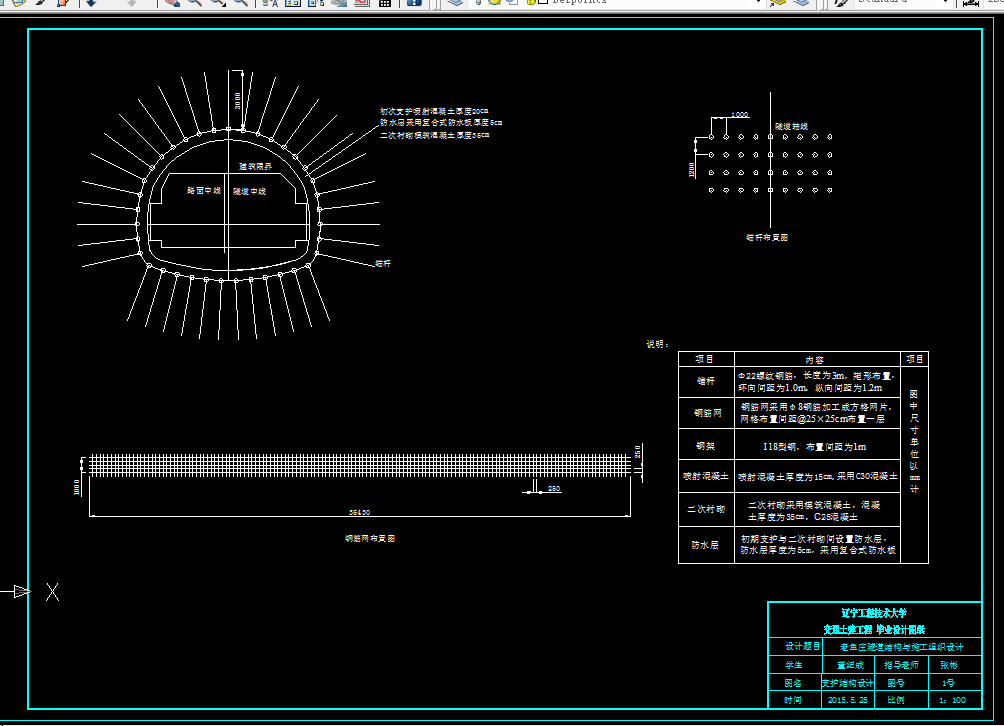Open the QuickCalc grid icon
Viewport: 1004px width, 726px height.
385,2
